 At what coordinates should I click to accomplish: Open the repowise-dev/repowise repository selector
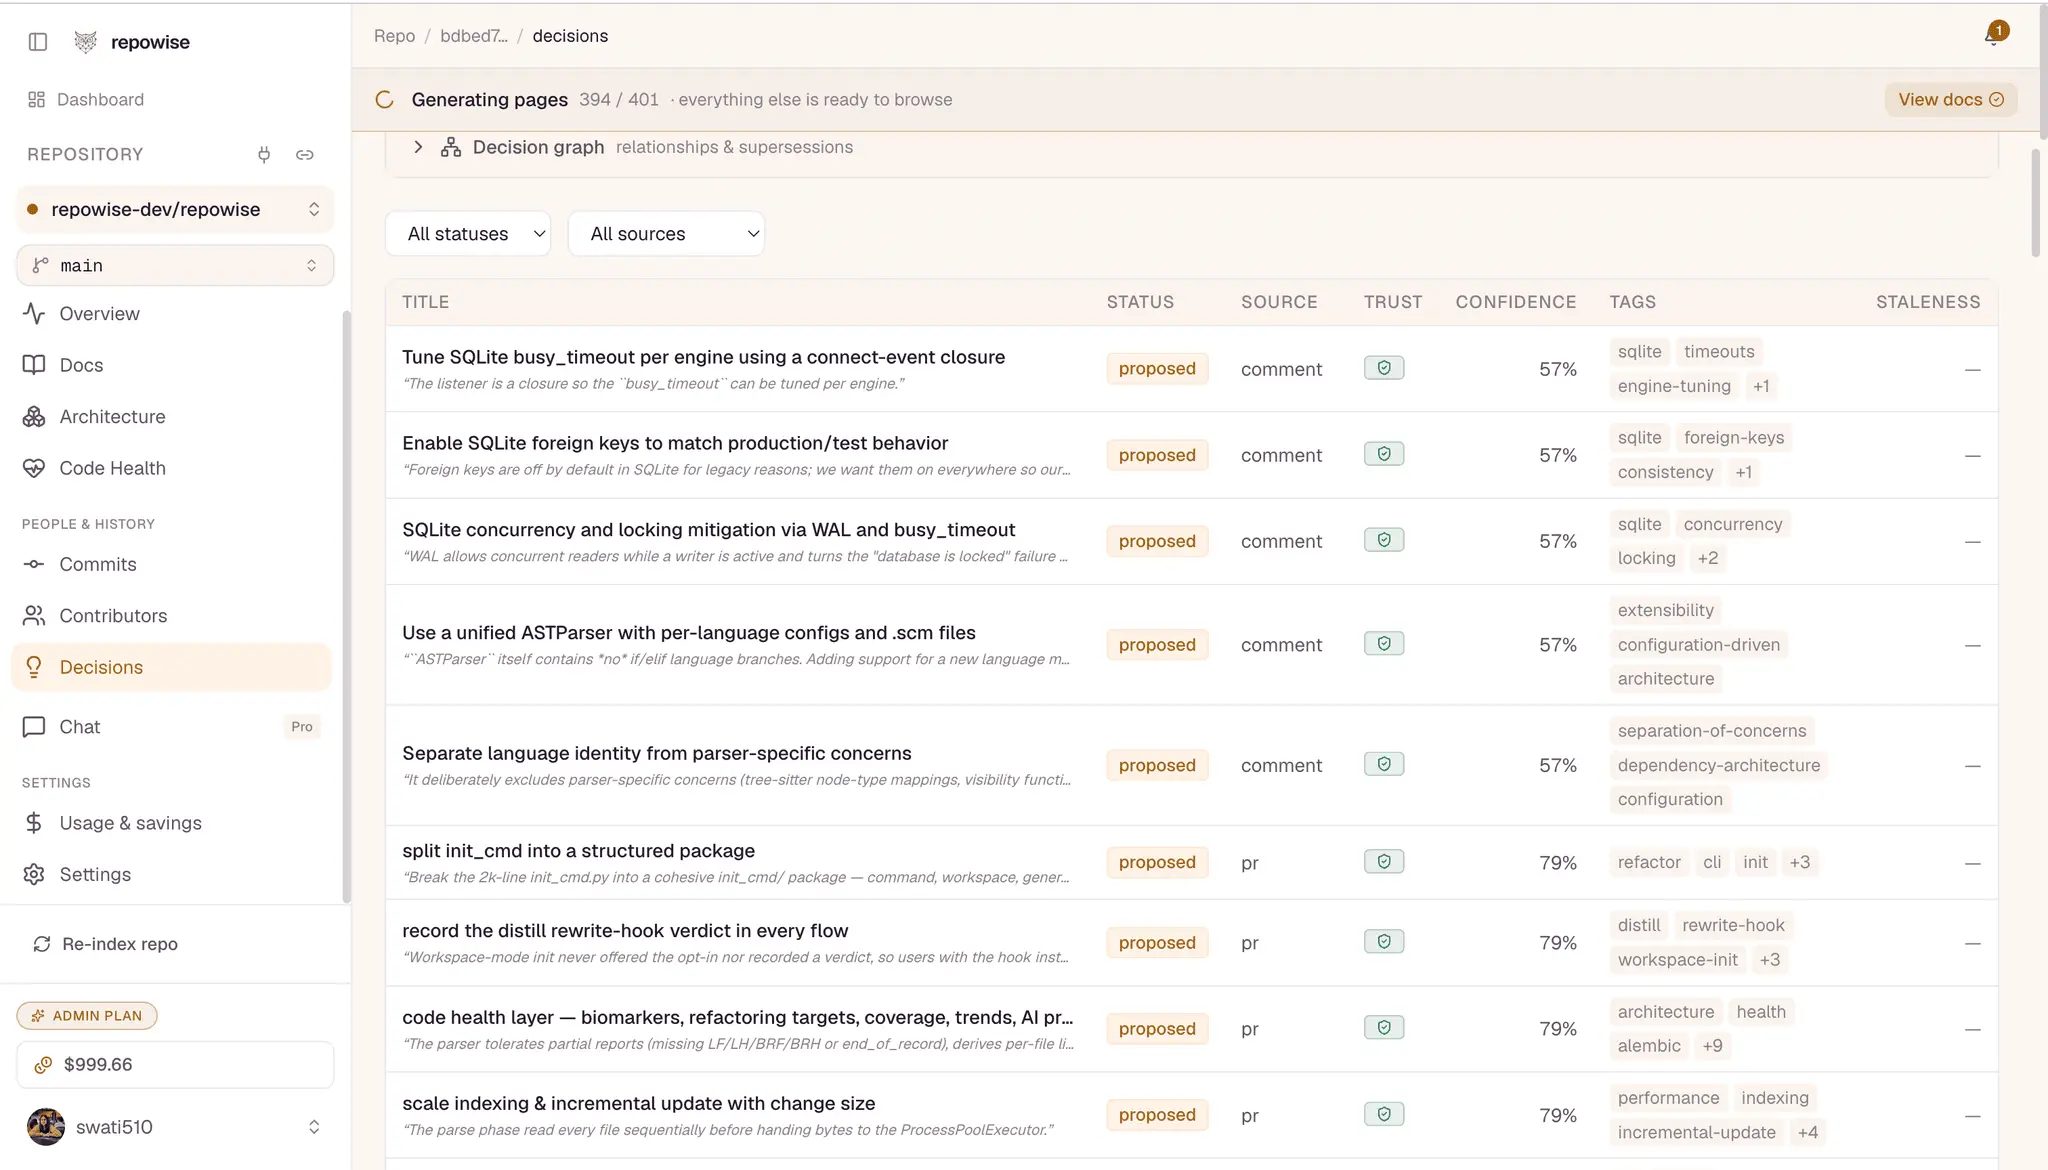tap(175, 209)
